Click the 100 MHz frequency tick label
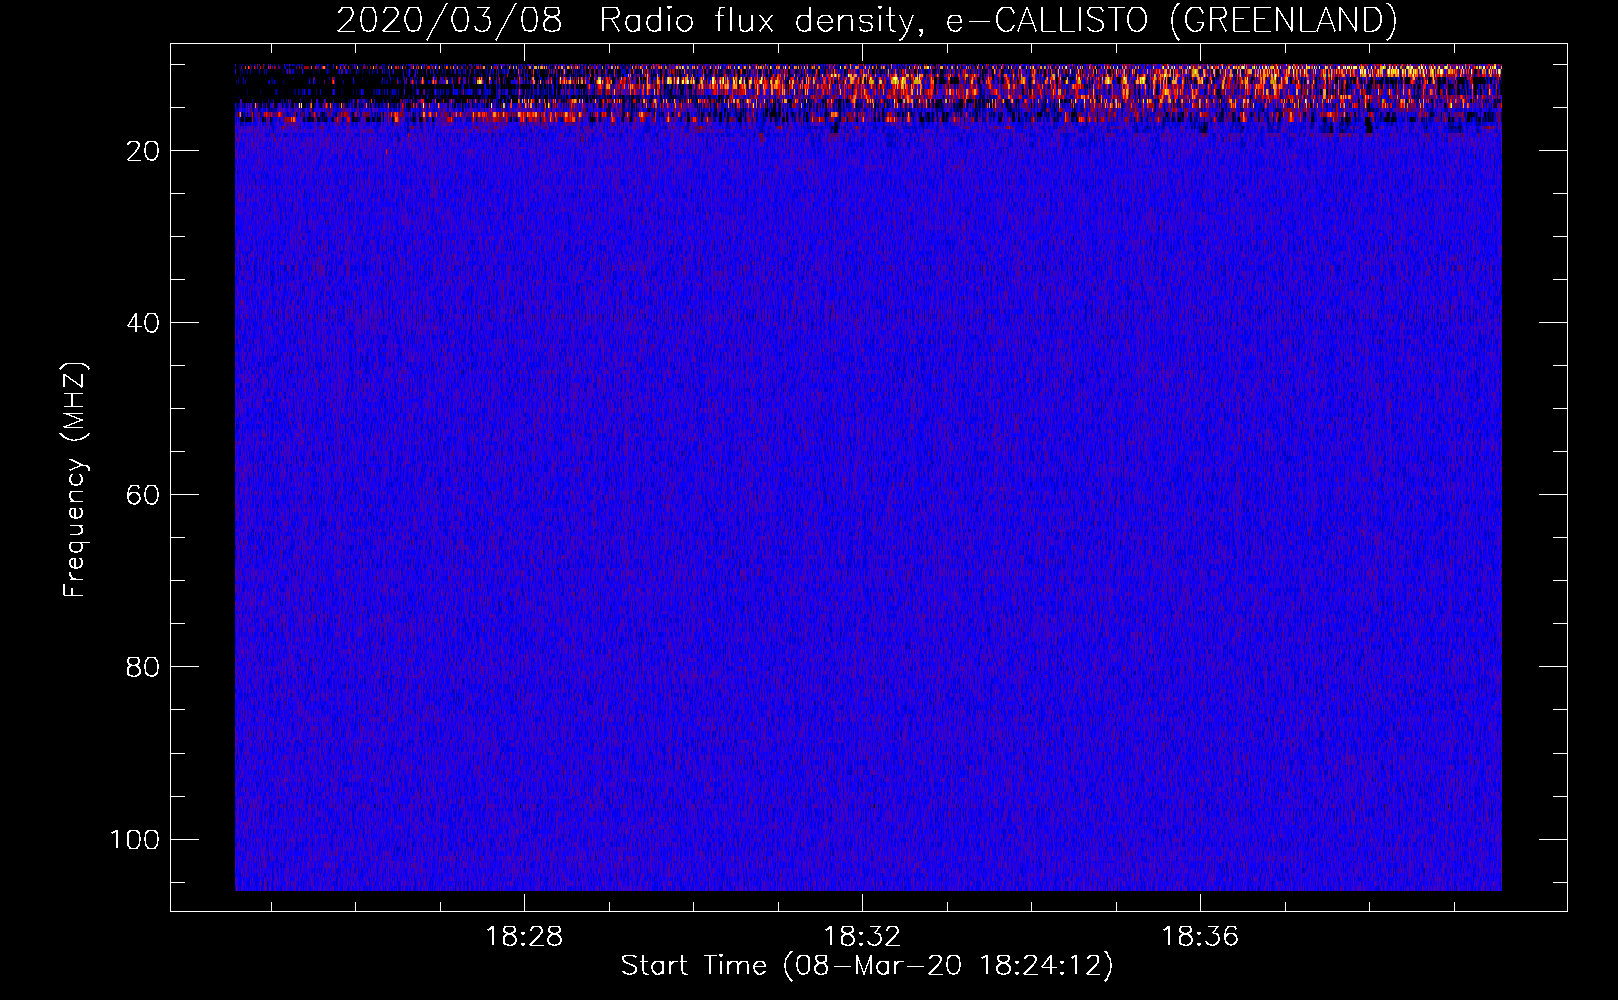 coord(135,839)
